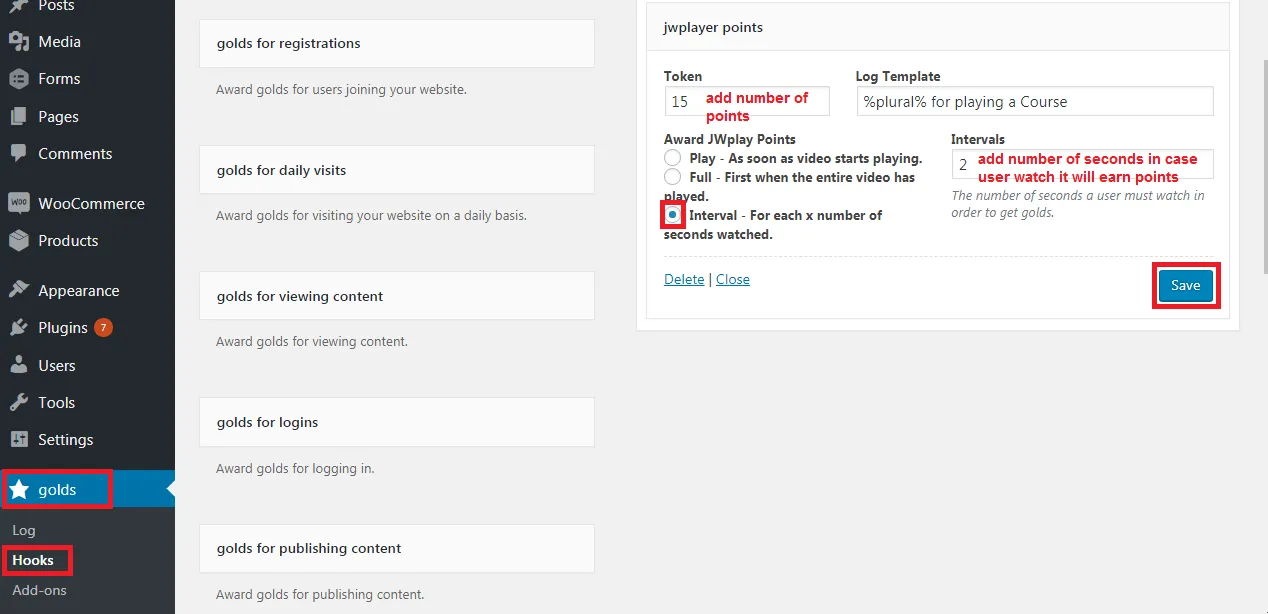Click the Delete link

click(x=684, y=279)
